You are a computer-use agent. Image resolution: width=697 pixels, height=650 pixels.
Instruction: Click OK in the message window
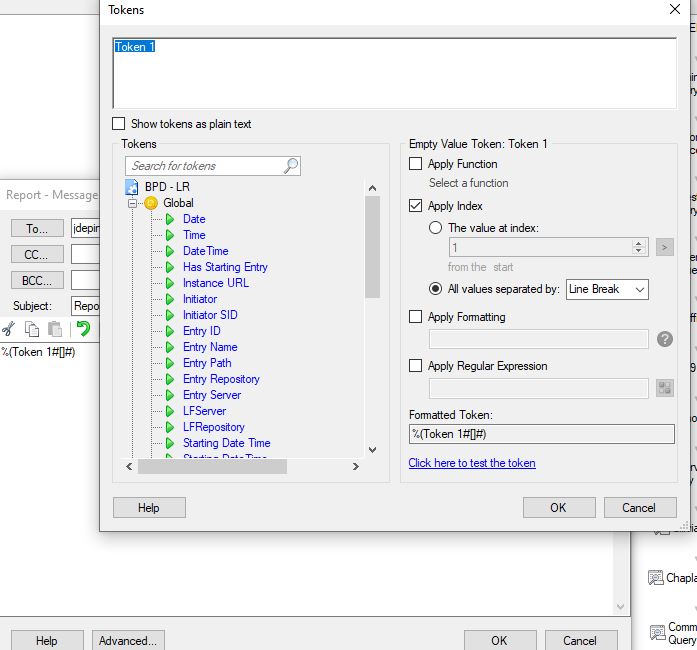point(500,641)
